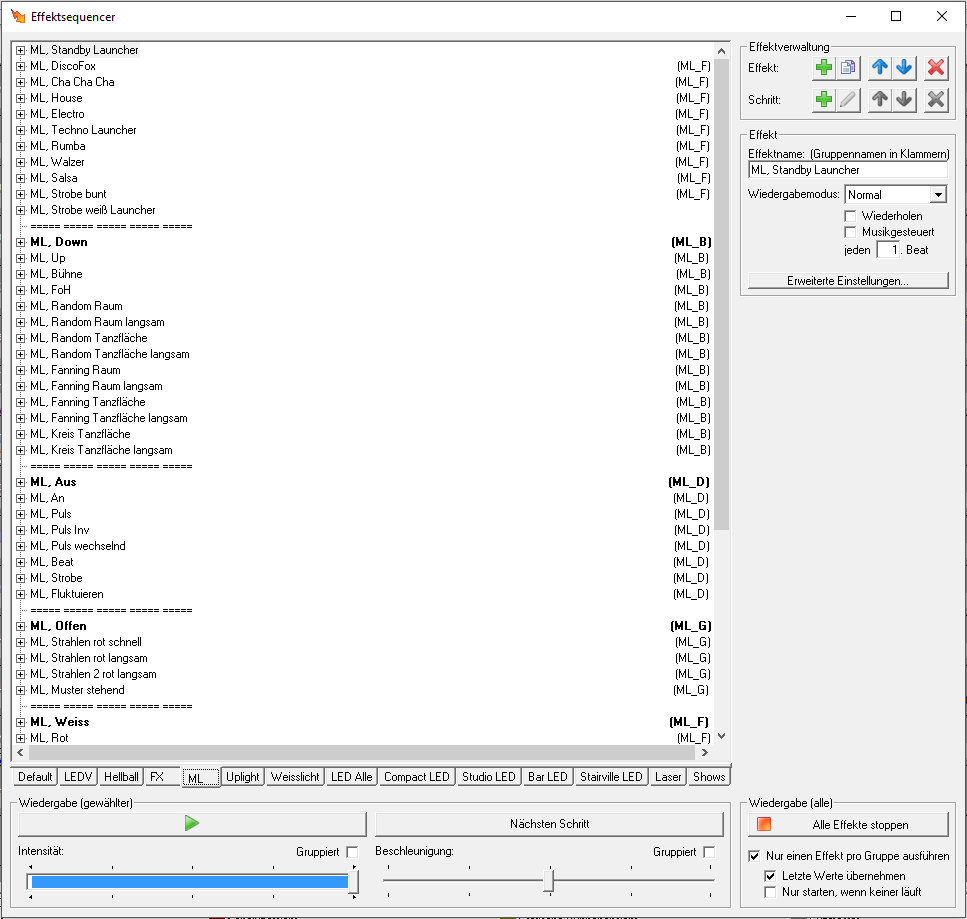The image size is (967, 919).
Task: Open the Shows tab
Action: tap(708, 776)
